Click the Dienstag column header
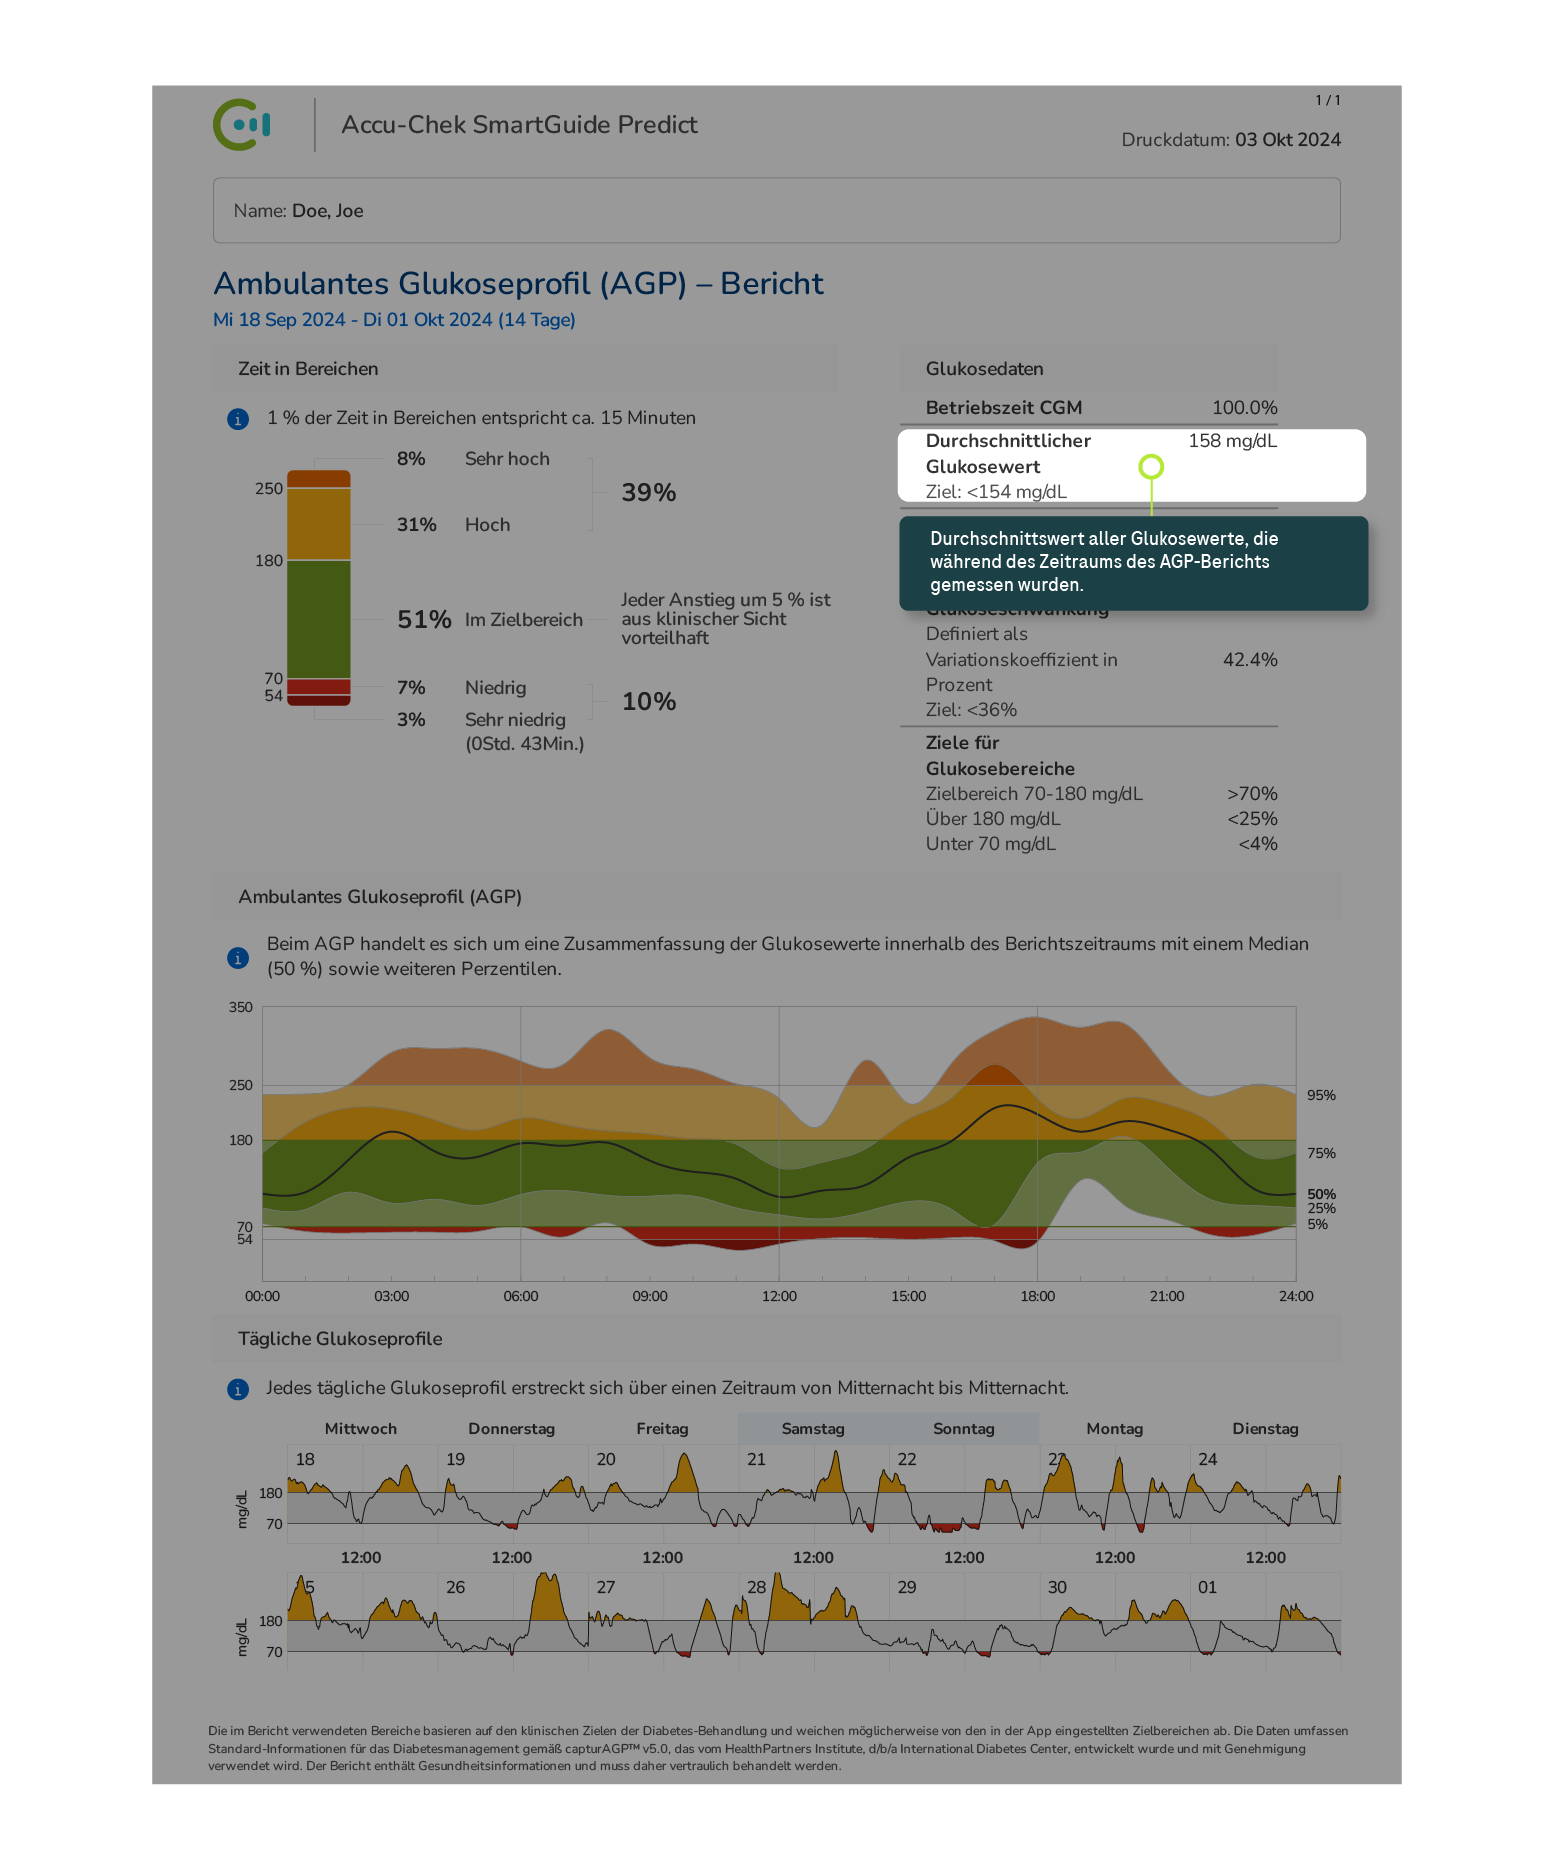The width and height of the screenshot is (1554, 1864). (x=1265, y=1429)
